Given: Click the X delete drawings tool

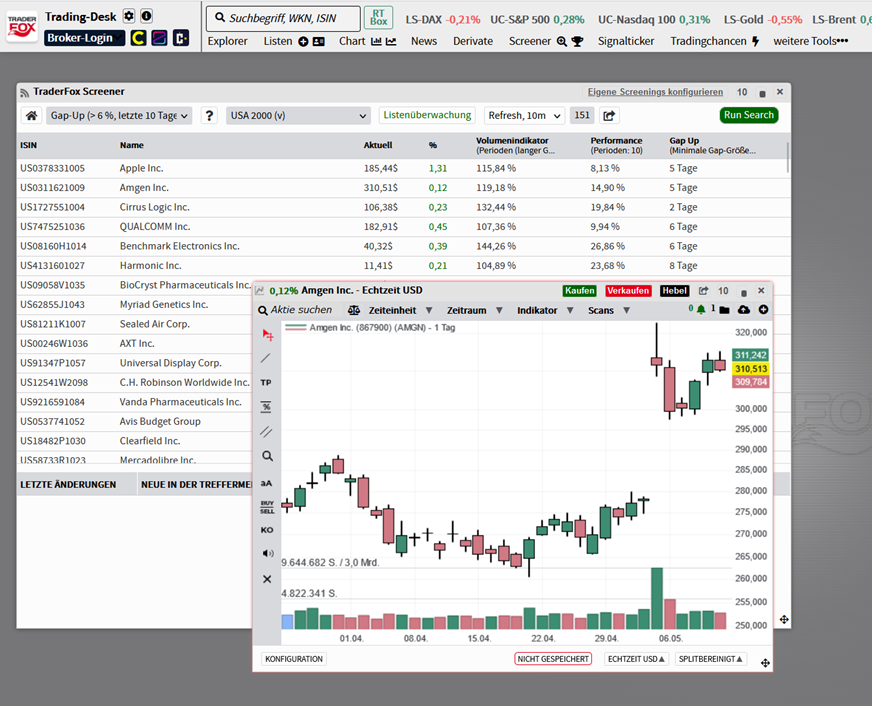Looking at the screenshot, I should point(267,579).
